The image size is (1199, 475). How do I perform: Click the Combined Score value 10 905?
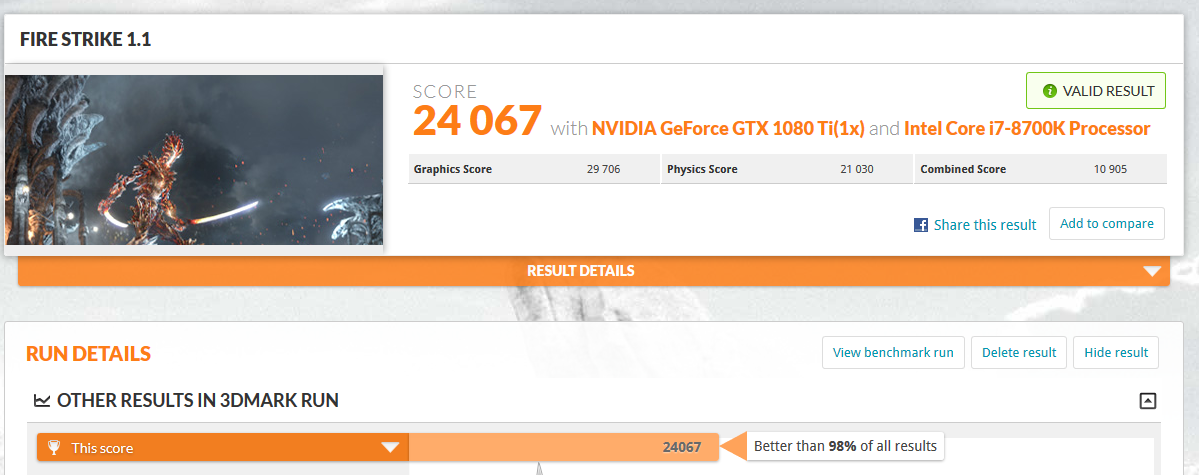coord(1110,169)
